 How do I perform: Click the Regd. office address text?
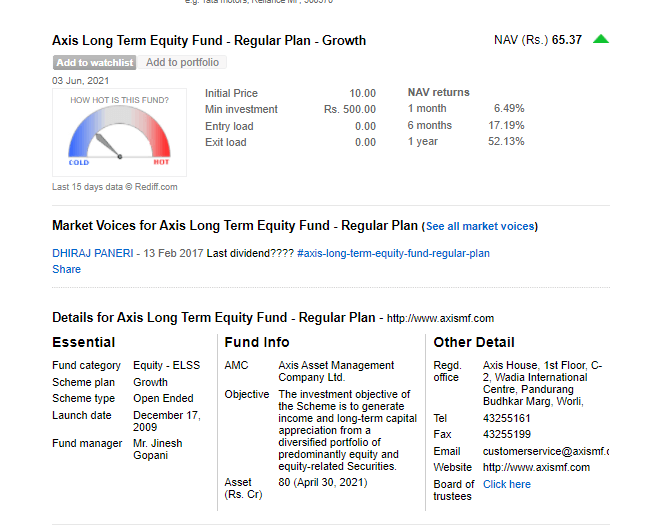[x=542, y=383]
